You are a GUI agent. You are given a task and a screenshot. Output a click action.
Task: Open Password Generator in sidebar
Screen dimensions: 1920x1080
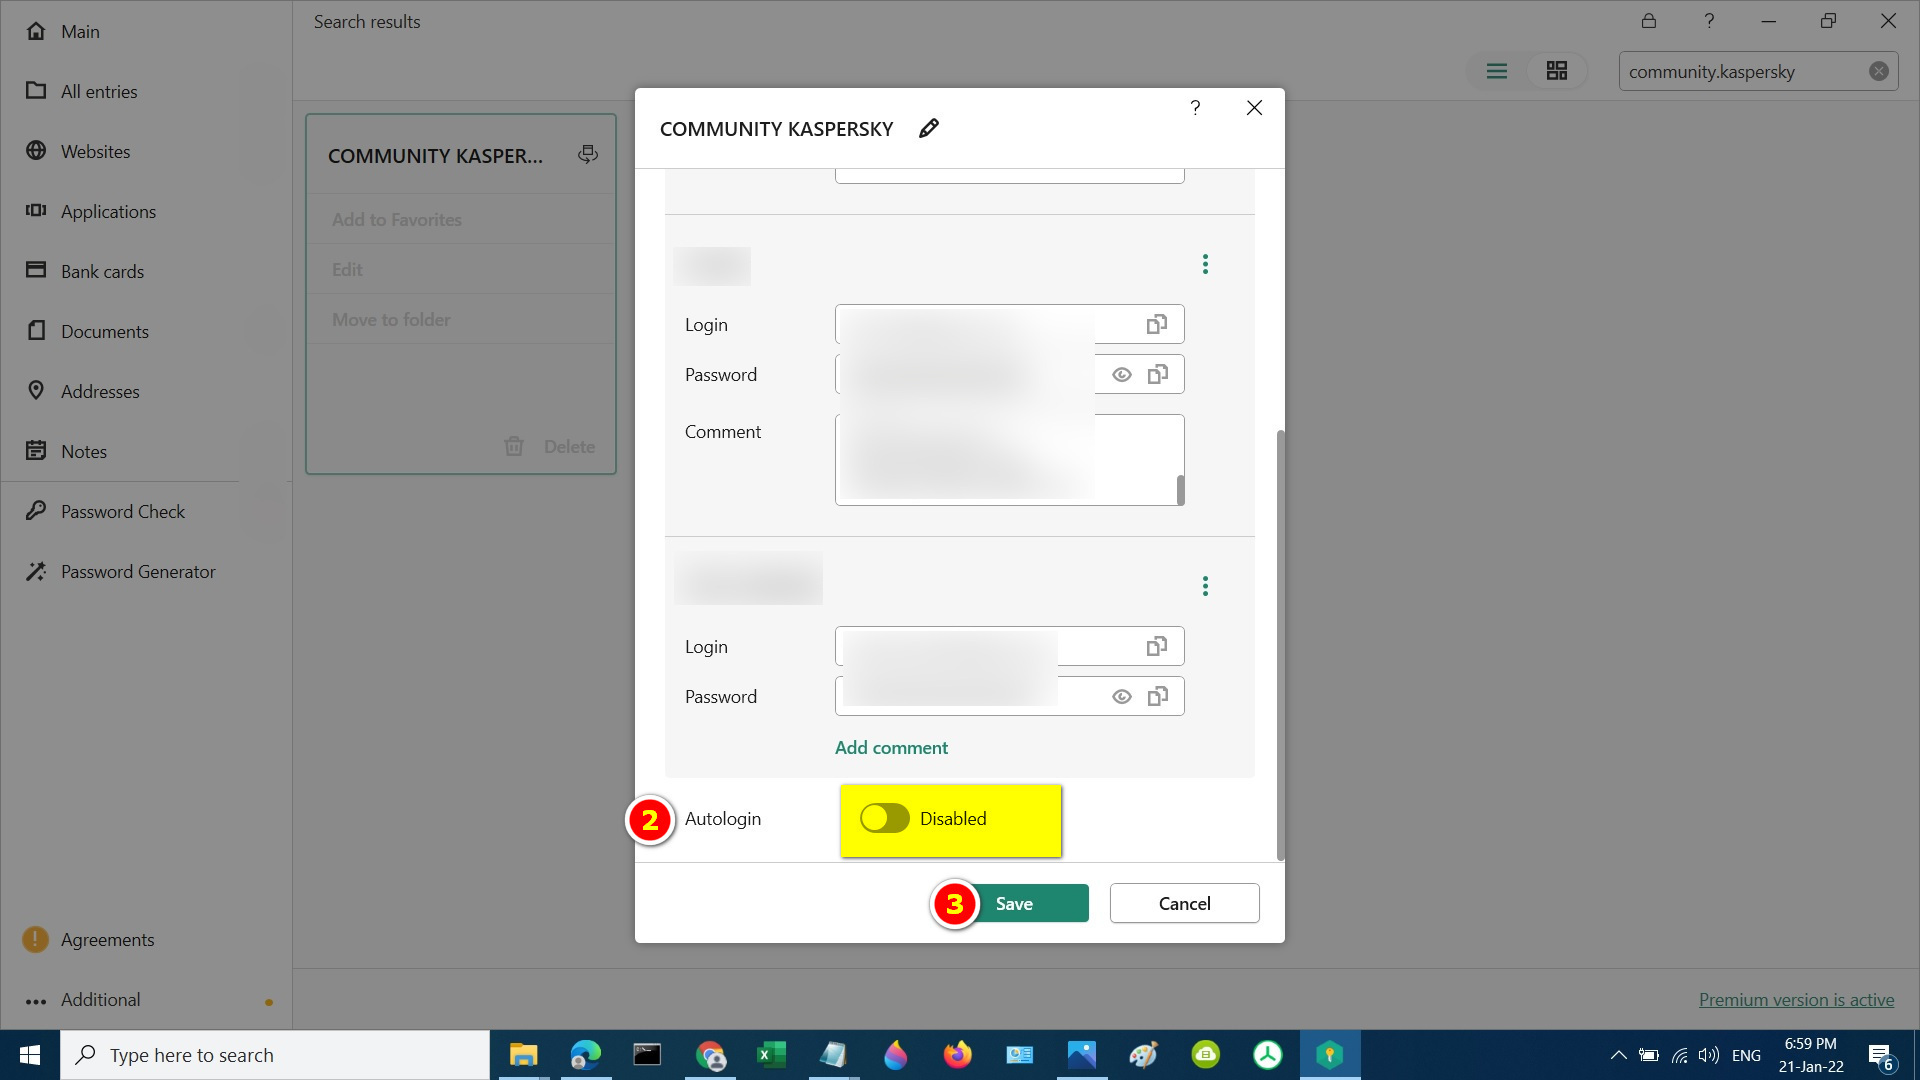[x=138, y=571]
